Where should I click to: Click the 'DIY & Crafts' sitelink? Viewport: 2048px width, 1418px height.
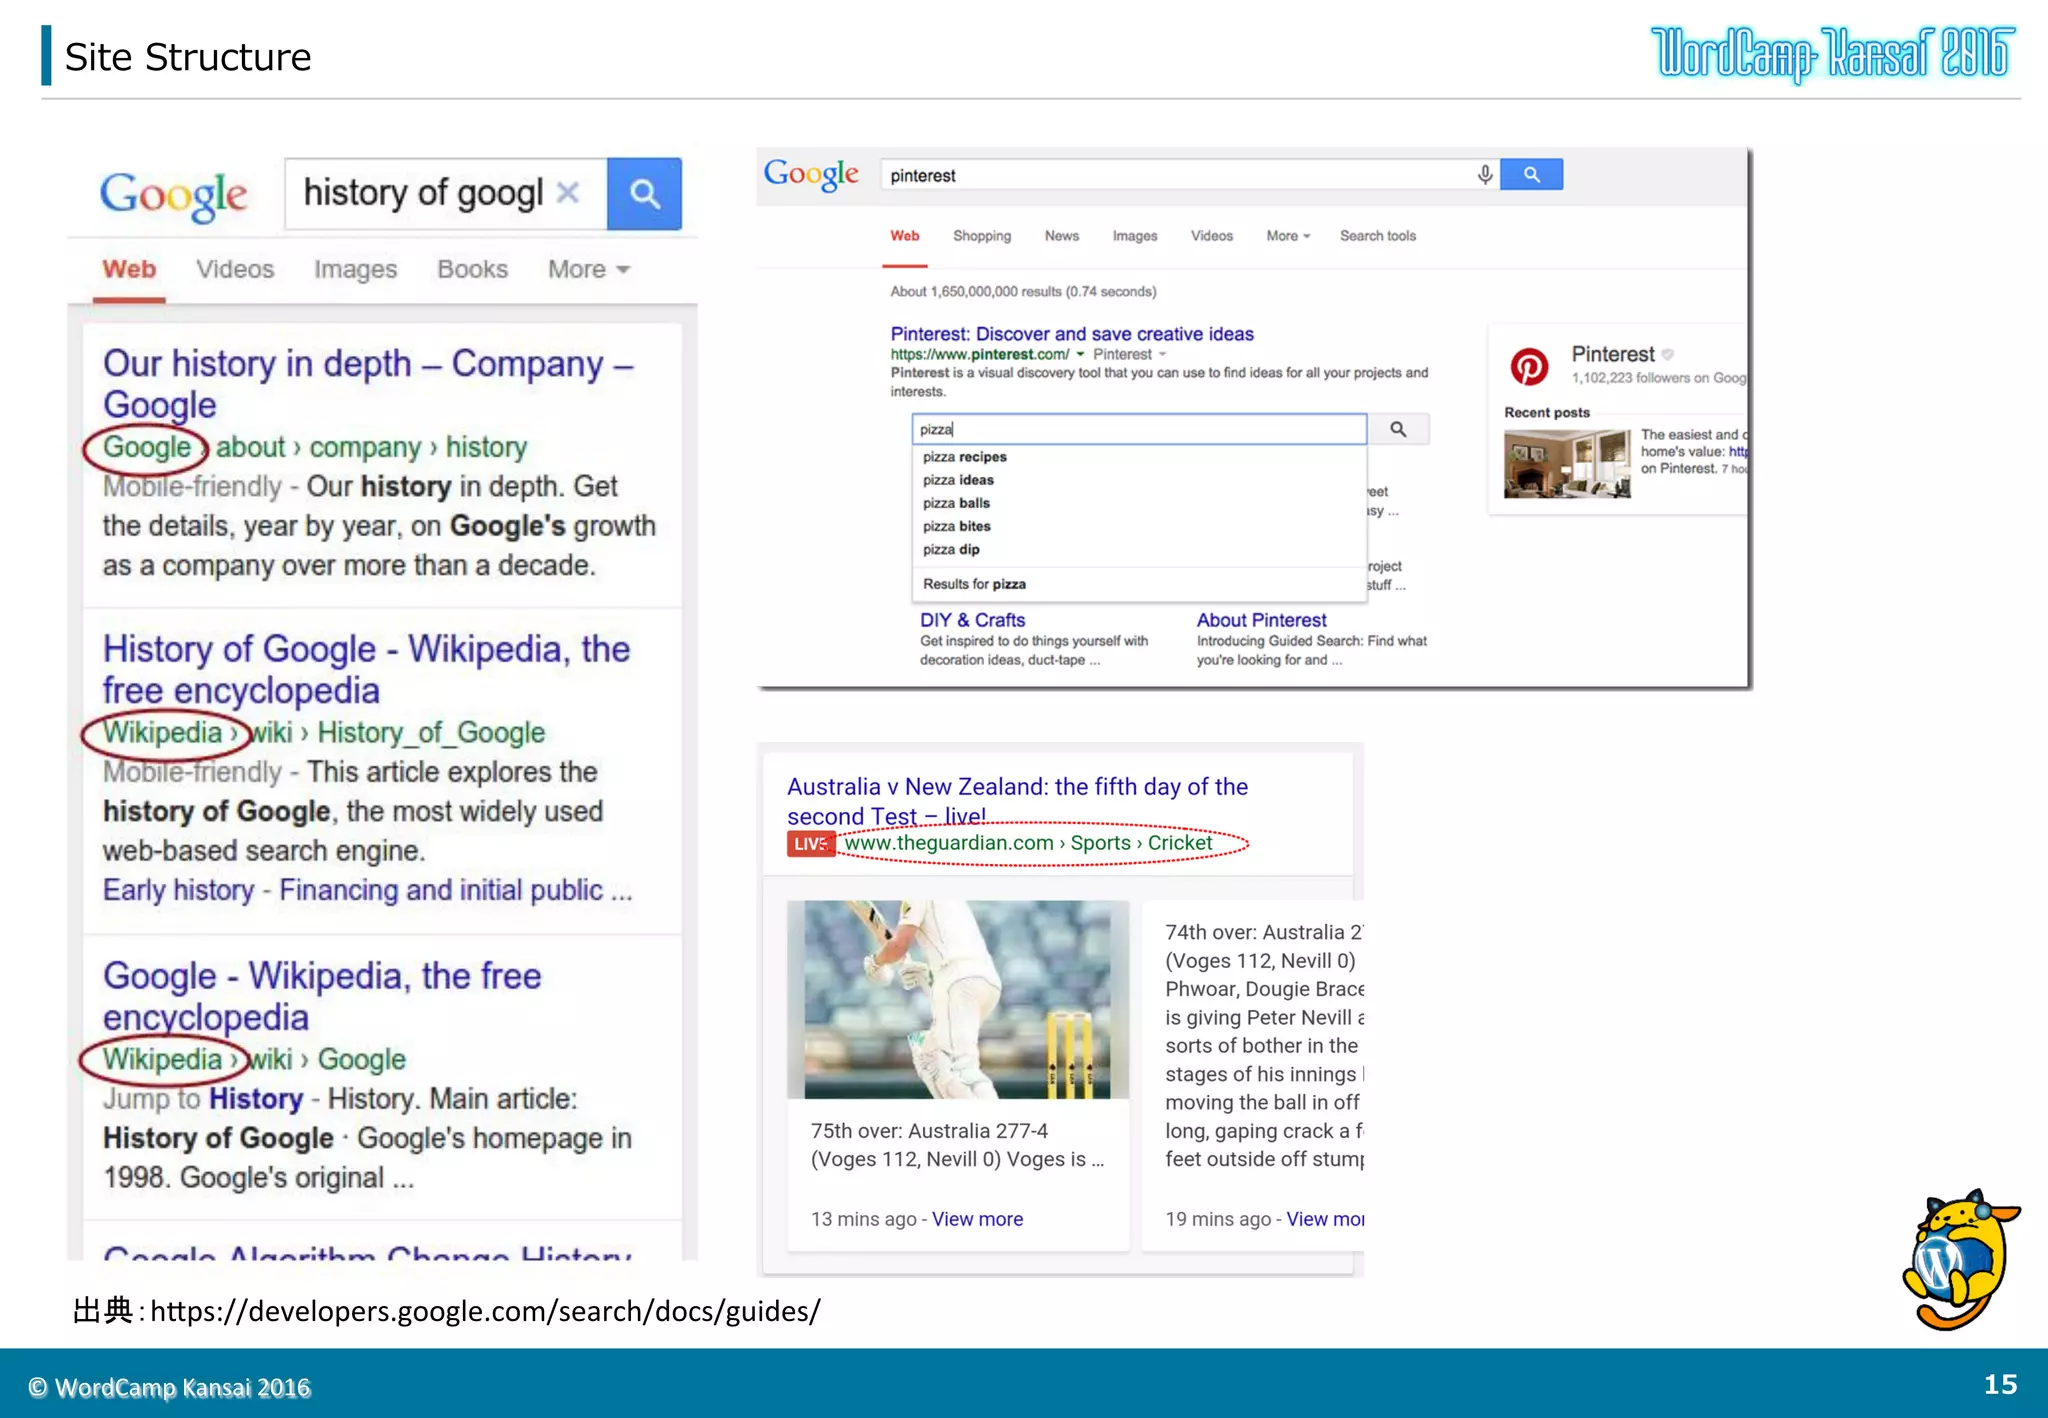pos(972,620)
